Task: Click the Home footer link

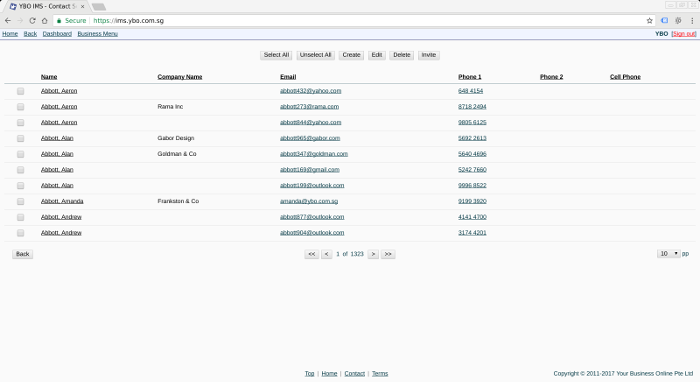Action: 329,374
